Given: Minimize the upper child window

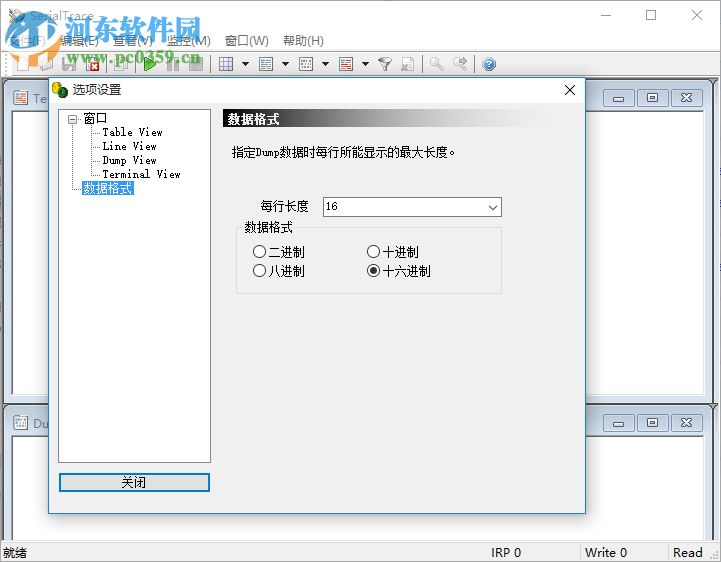Looking at the screenshot, I should click(x=618, y=98).
